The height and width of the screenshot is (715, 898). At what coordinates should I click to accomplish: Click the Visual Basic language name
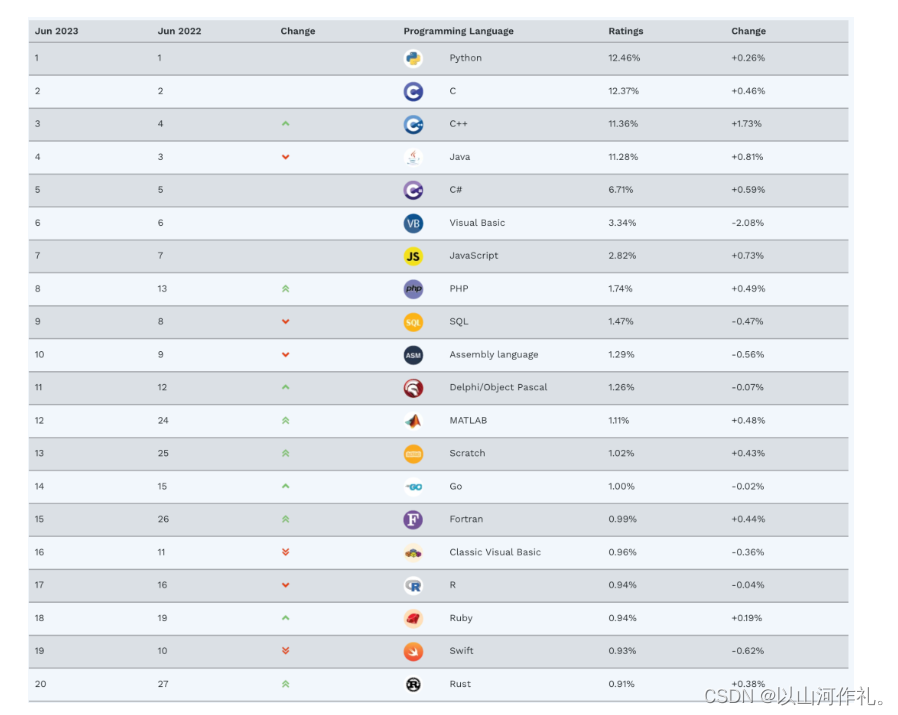coord(477,223)
